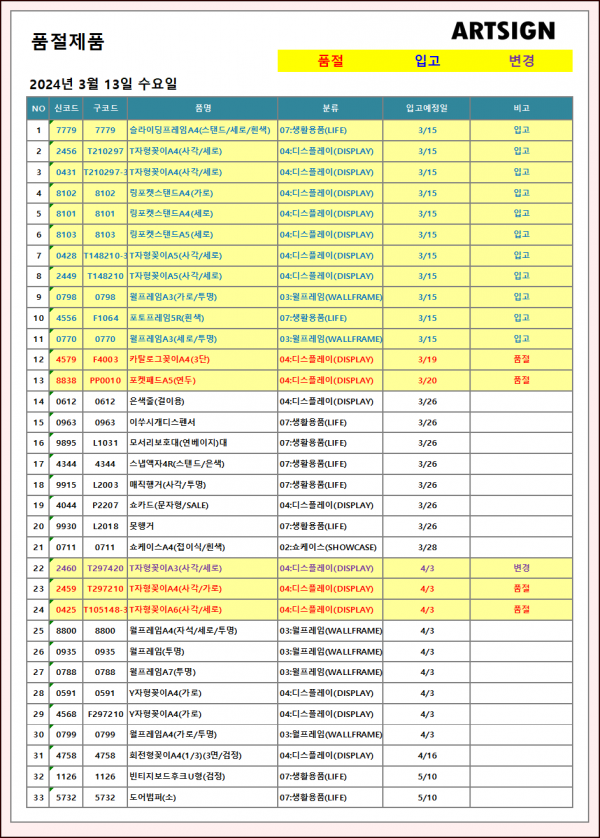The height and width of the screenshot is (838, 600).
Task: Select the 02:쇼케이스(SHOWCASE) category cell
Action: 328,547
